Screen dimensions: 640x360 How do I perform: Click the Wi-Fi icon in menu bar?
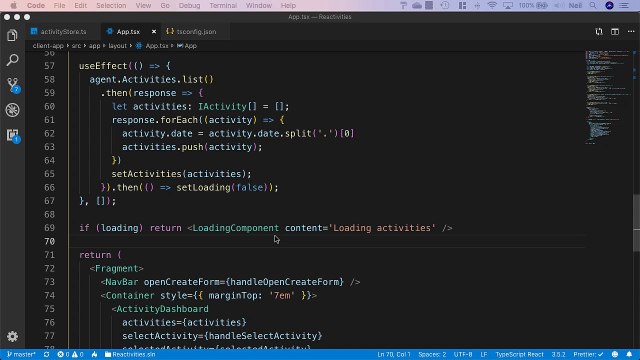pyautogui.click(x=492, y=5)
